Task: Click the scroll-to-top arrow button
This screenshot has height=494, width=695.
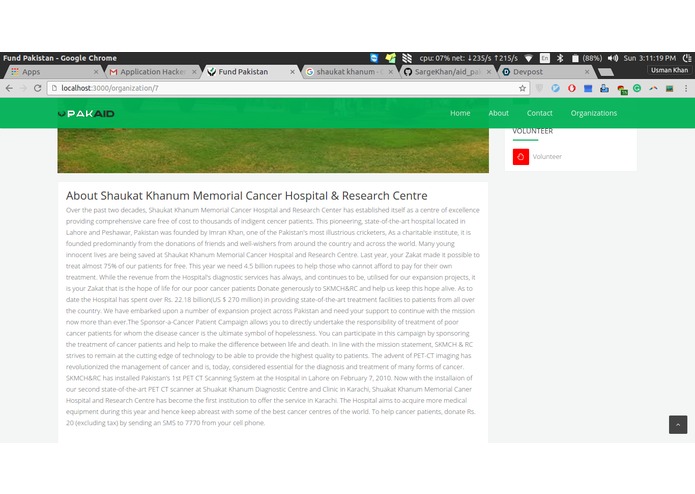Action: [x=678, y=424]
